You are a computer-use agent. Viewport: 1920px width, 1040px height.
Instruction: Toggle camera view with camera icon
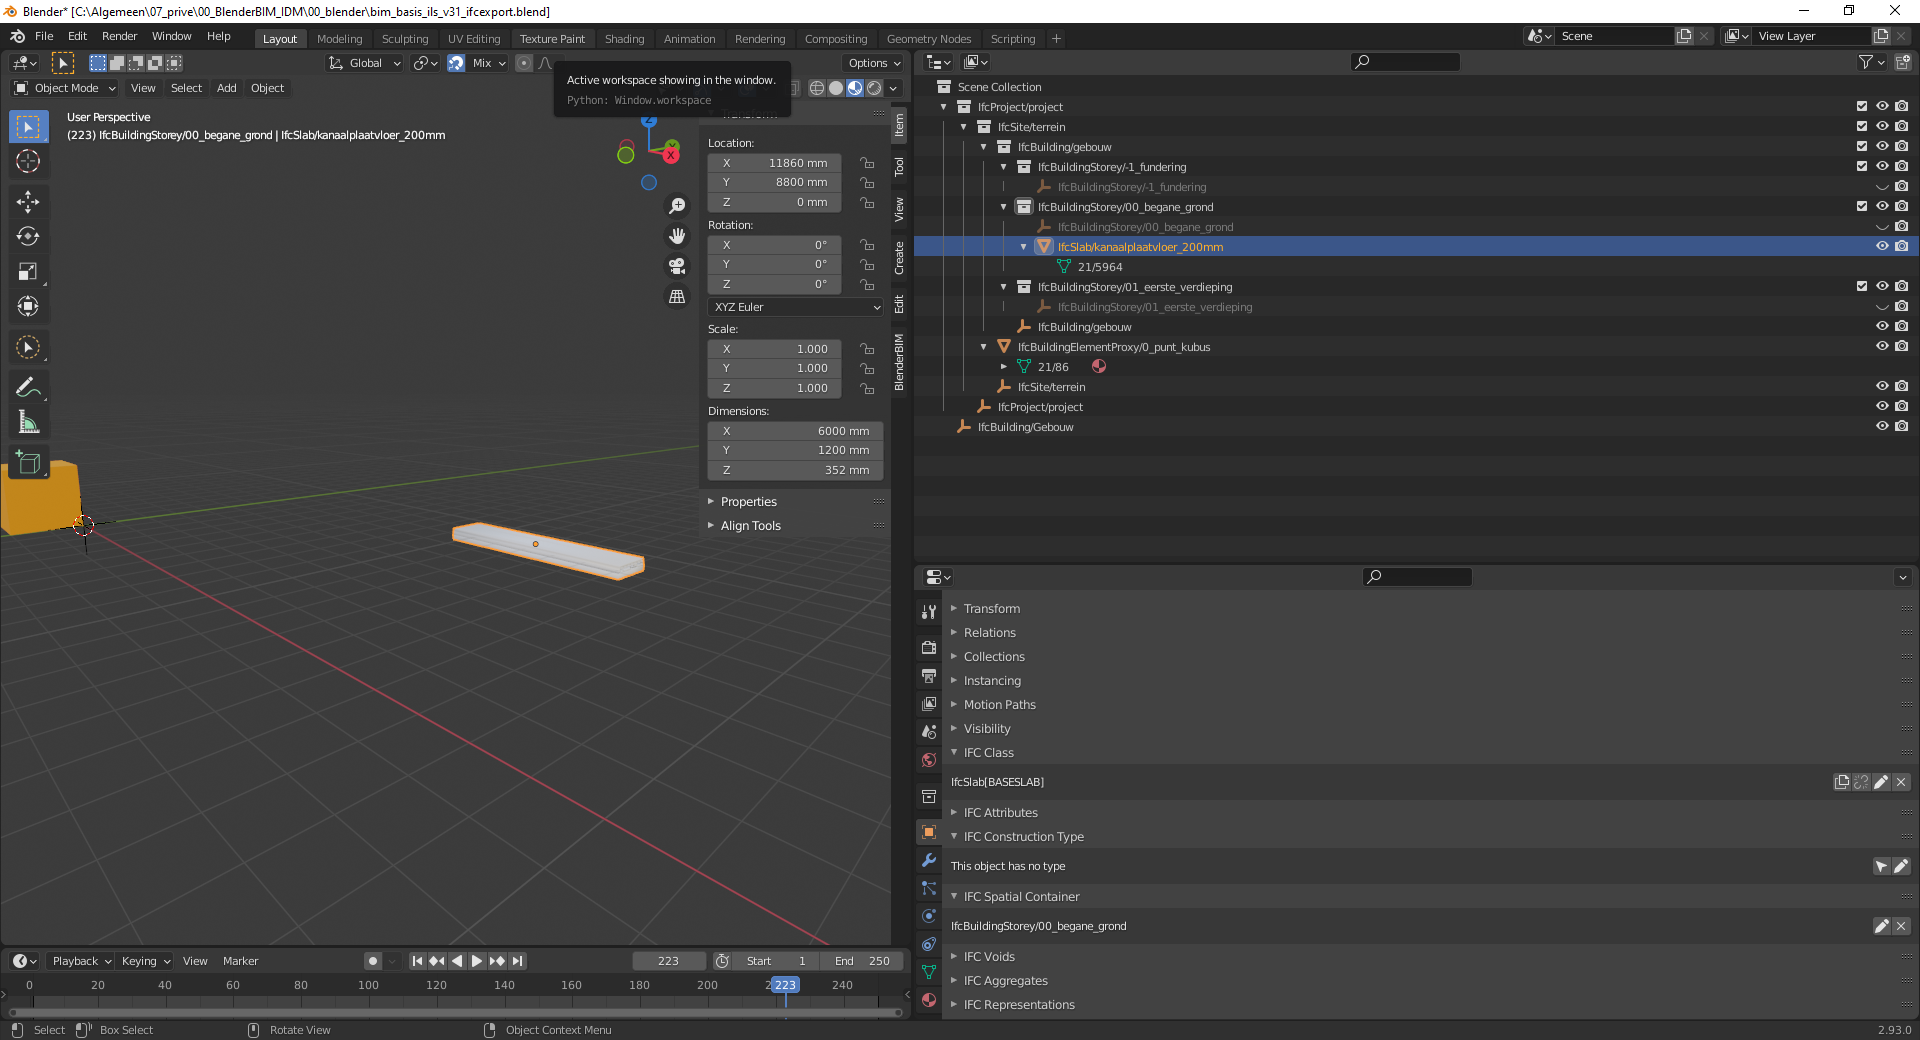pyautogui.click(x=677, y=266)
